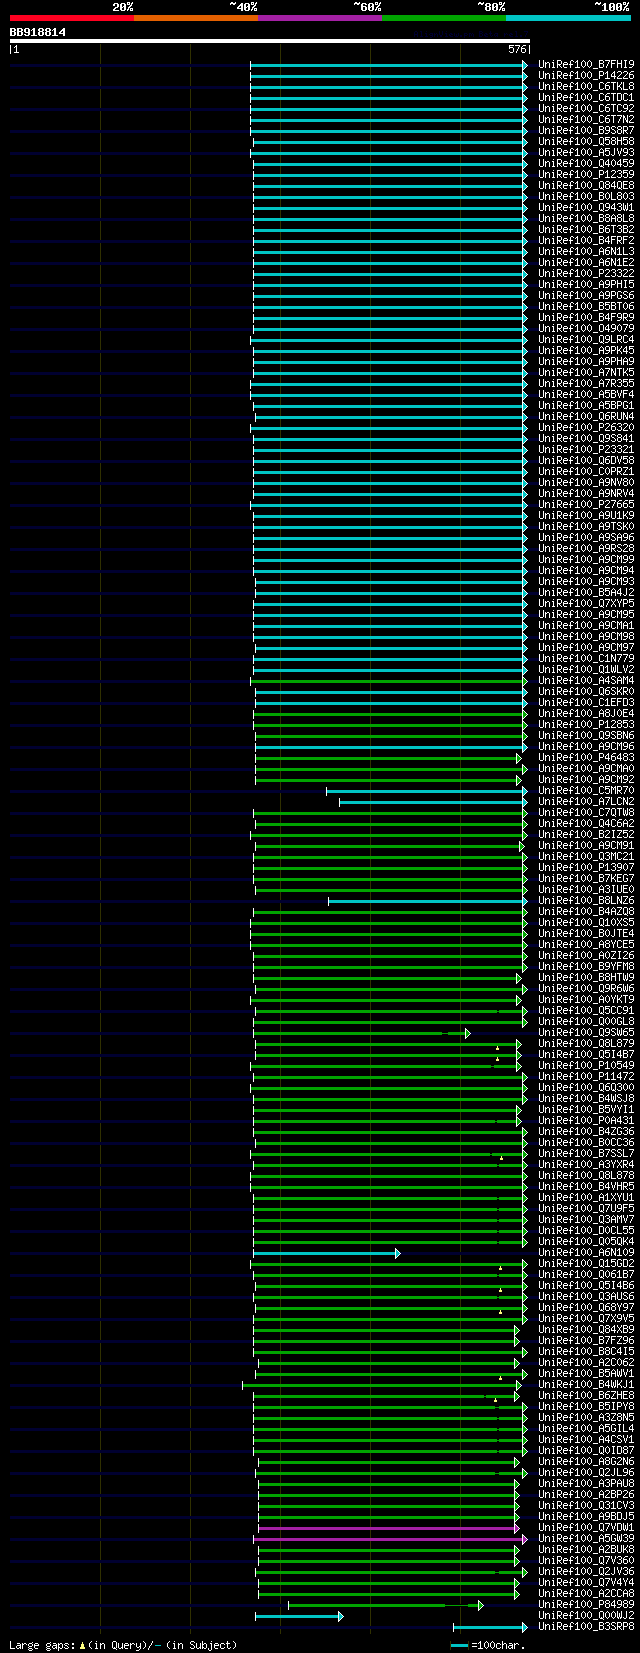The width and height of the screenshot is (640, 1653).
Task: Click the query end position 576
Action: click(517, 49)
